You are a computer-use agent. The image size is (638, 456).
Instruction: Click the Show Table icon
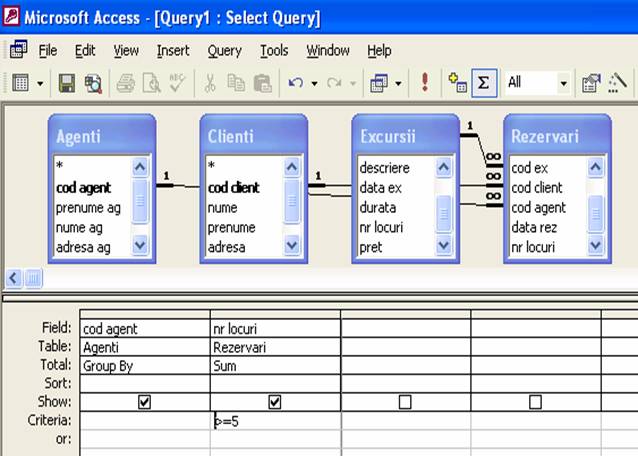458,83
